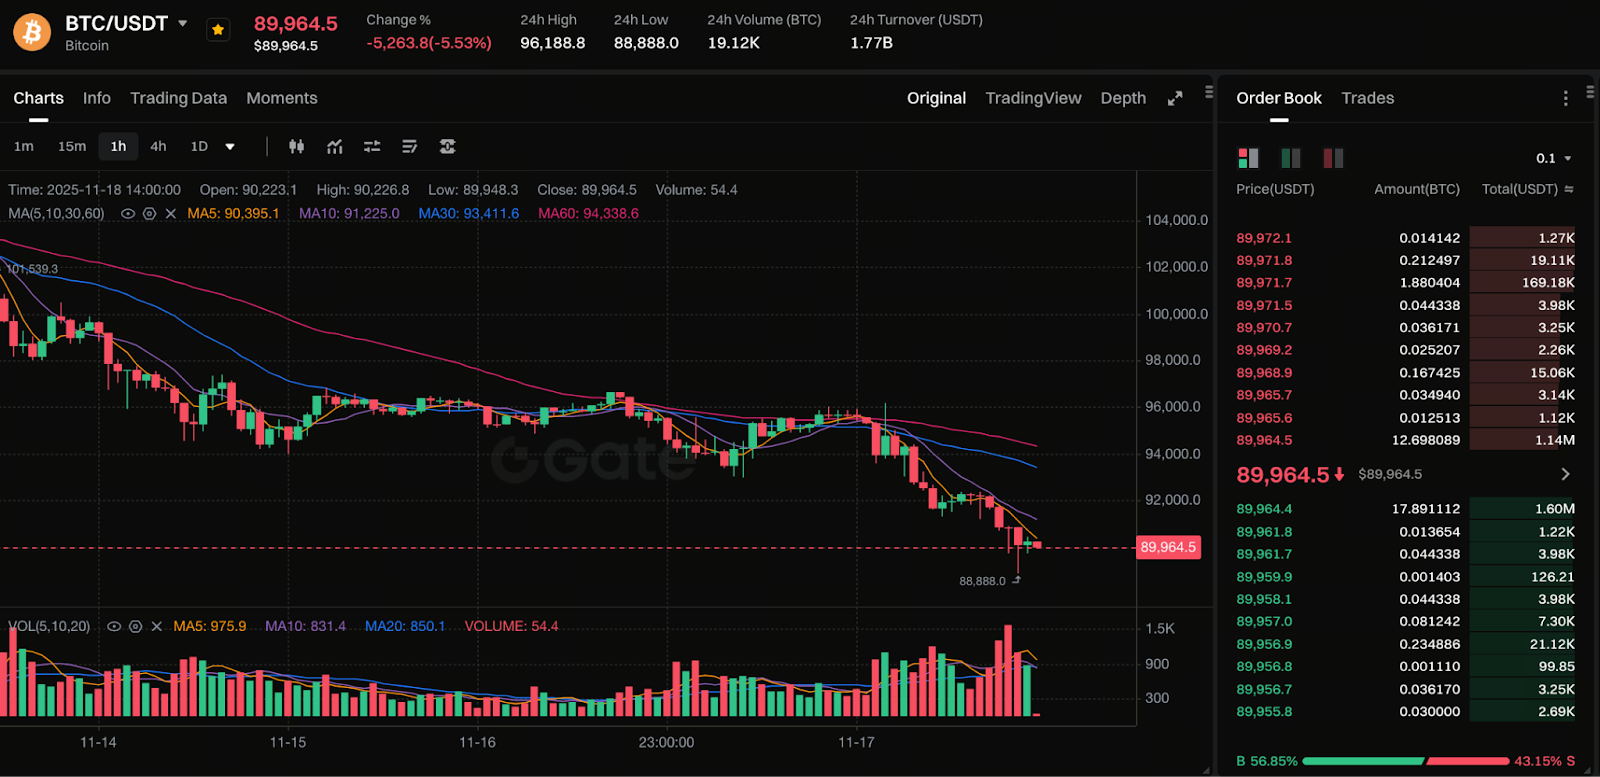Switch to the TradingView chart view
This screenshot has width=1600, height=777.
[1033, 98]
